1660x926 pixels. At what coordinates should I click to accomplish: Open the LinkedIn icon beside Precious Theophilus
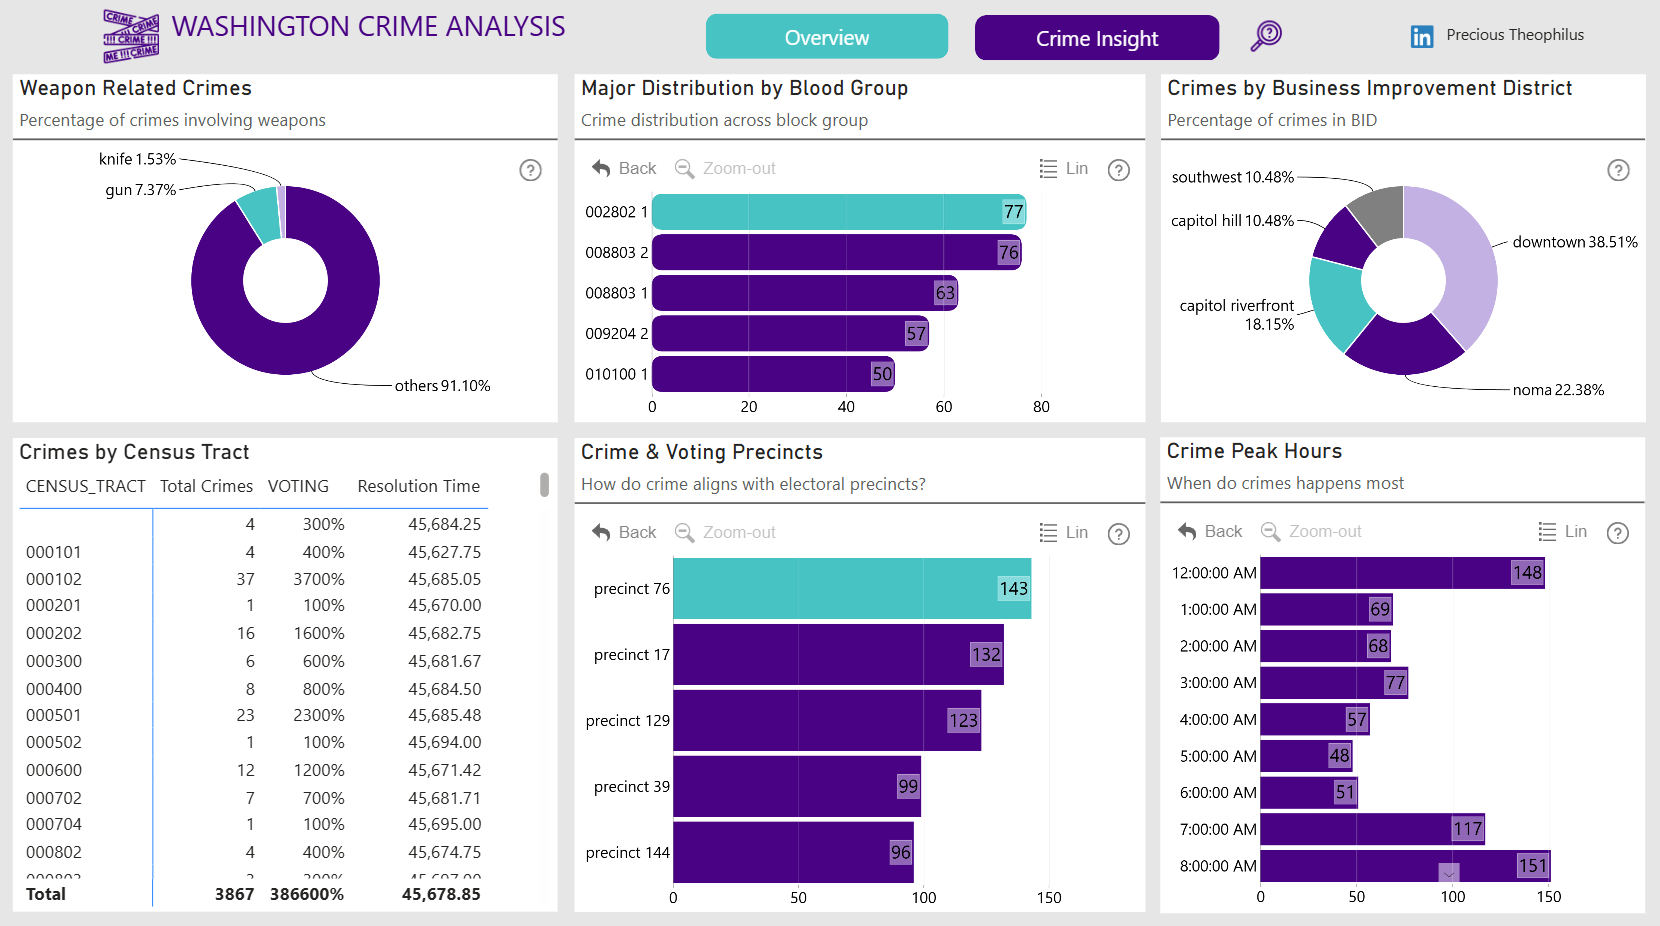[x=1421, y=37]
